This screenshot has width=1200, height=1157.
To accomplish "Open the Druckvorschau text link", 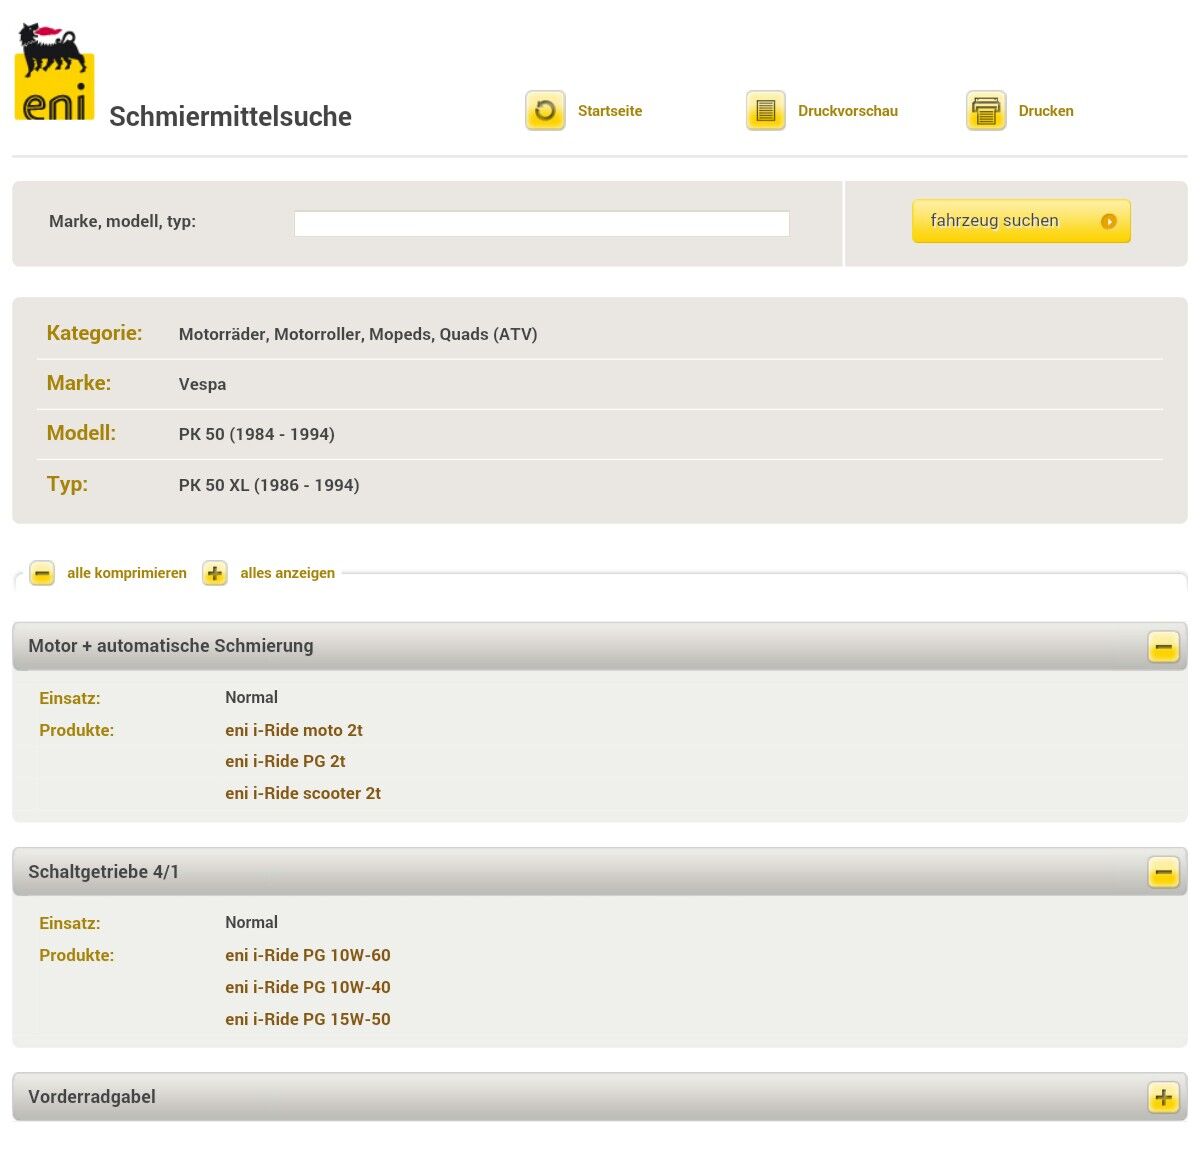I will pos(848,111).
